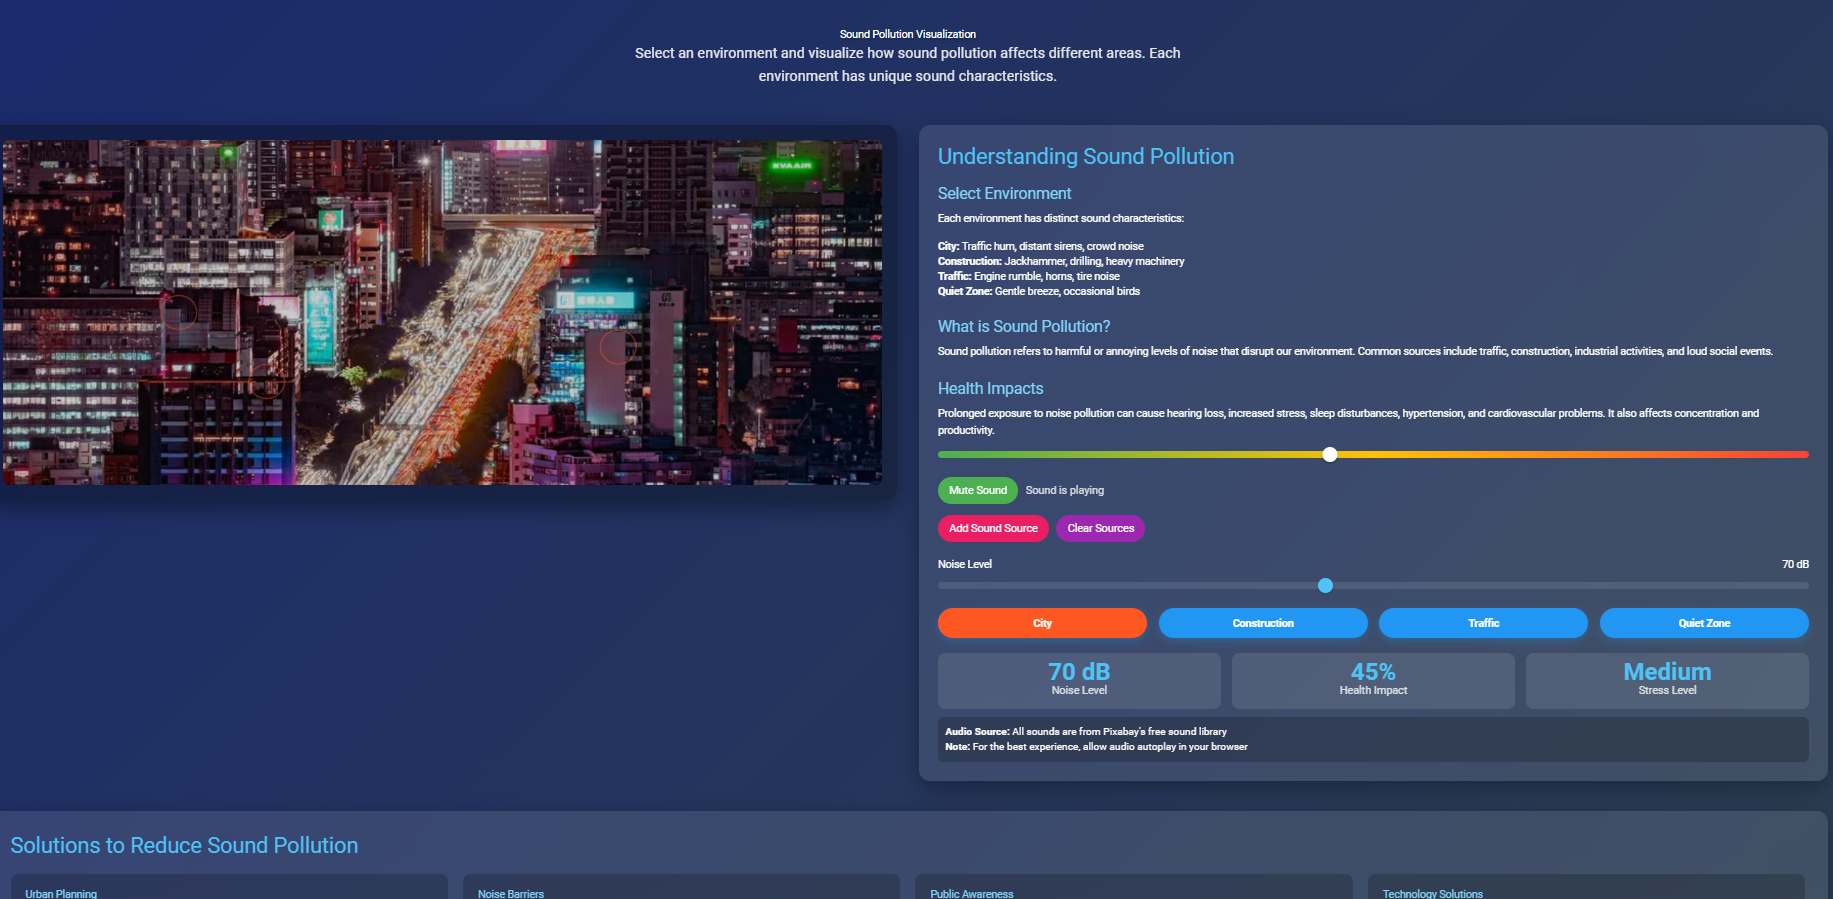Click the lowest sound source circle left of highway
This screenshot has height=899, width=1833.
pos(266,380)
